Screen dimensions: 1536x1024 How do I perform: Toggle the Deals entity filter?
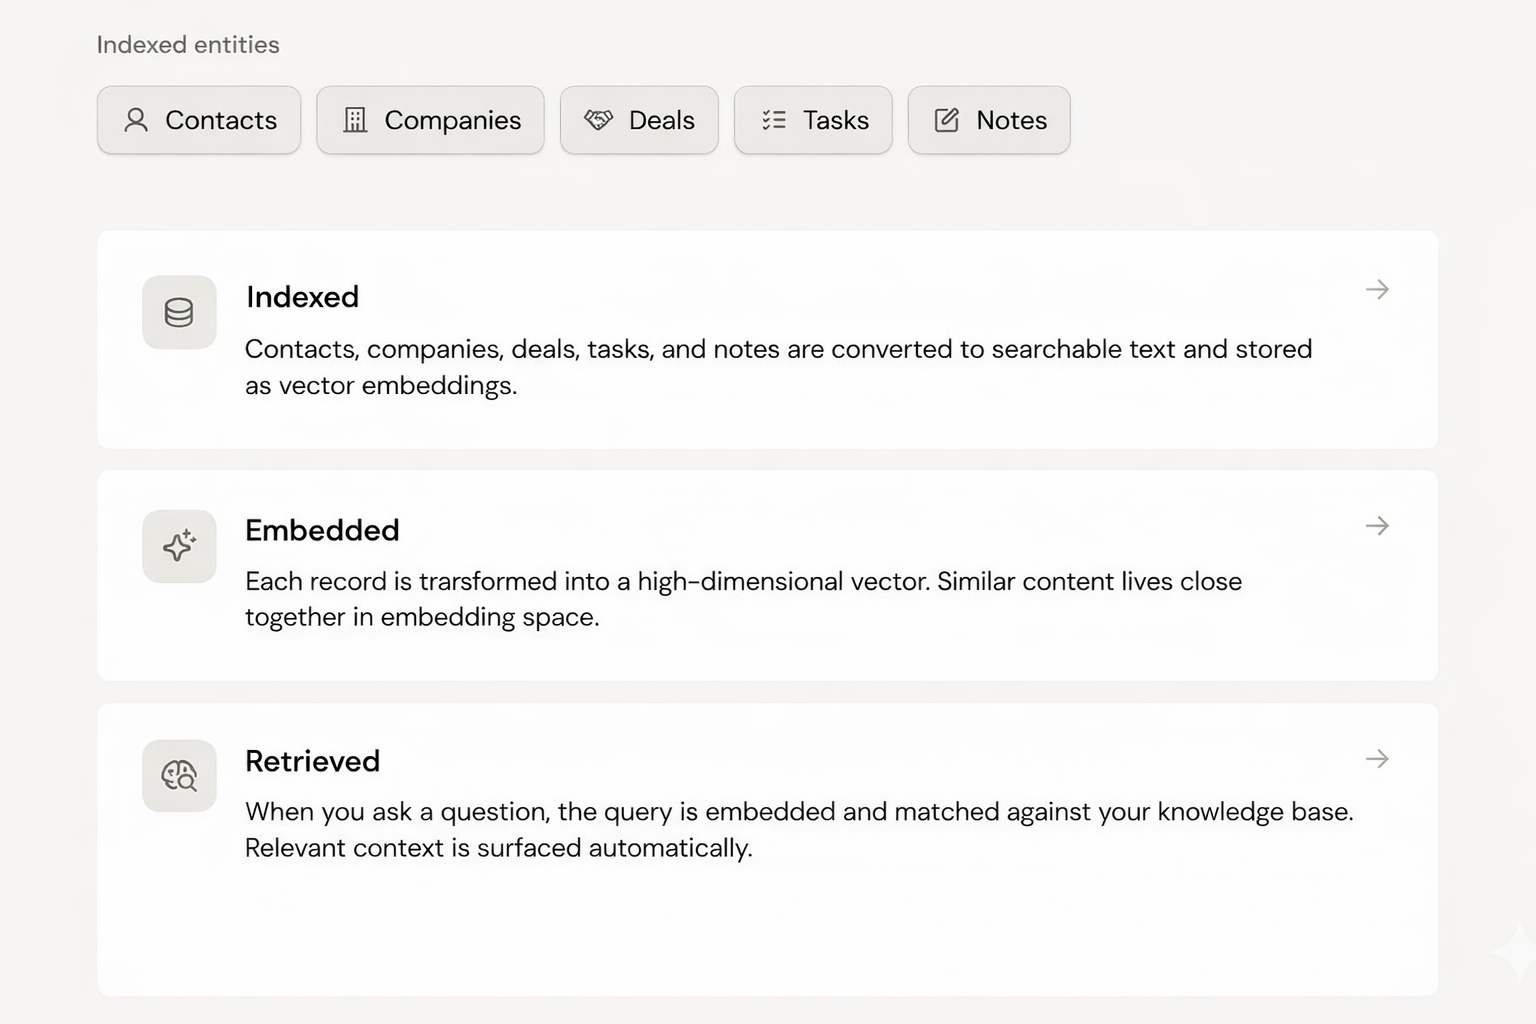[639, 120]
